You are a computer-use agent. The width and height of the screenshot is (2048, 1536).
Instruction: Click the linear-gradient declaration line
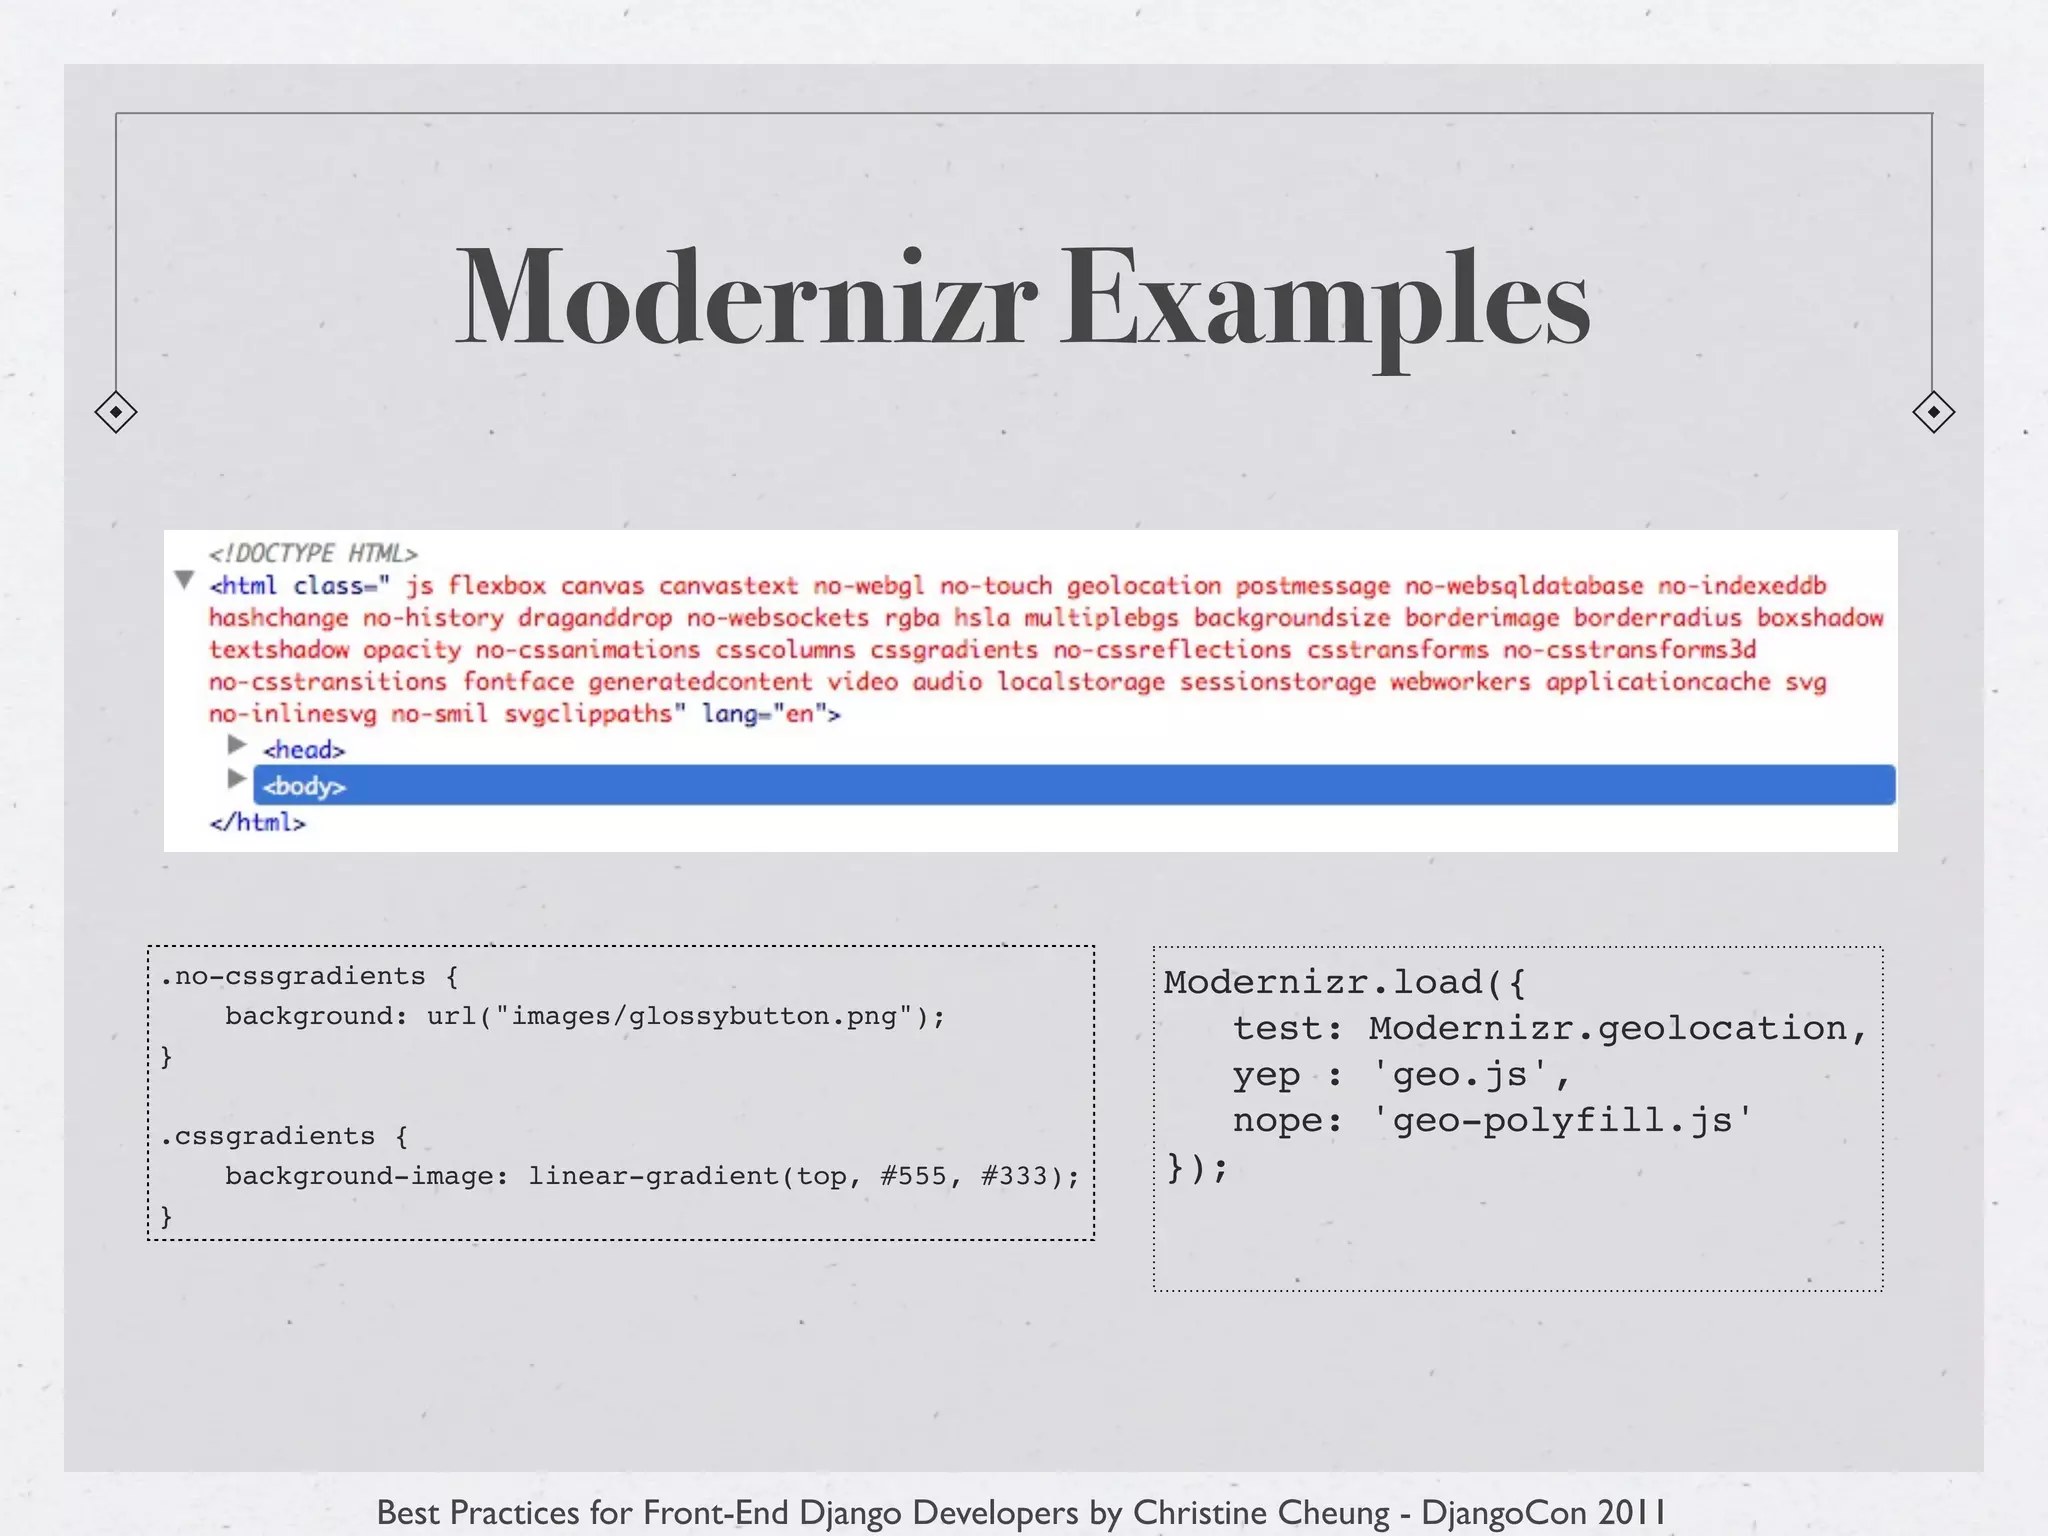[652, 1176]
